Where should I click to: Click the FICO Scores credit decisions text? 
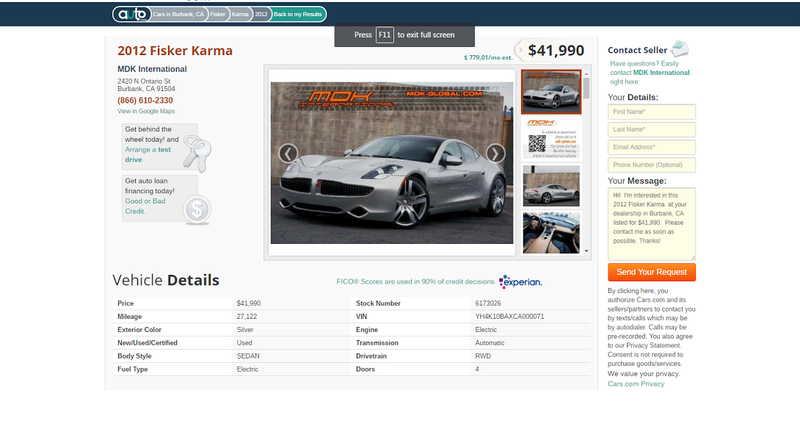[416, 282]
